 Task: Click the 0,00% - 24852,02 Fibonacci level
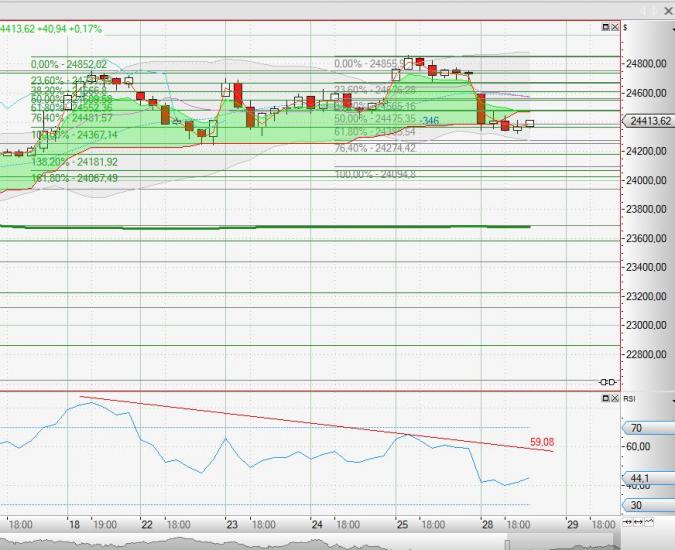pos(69,63)
